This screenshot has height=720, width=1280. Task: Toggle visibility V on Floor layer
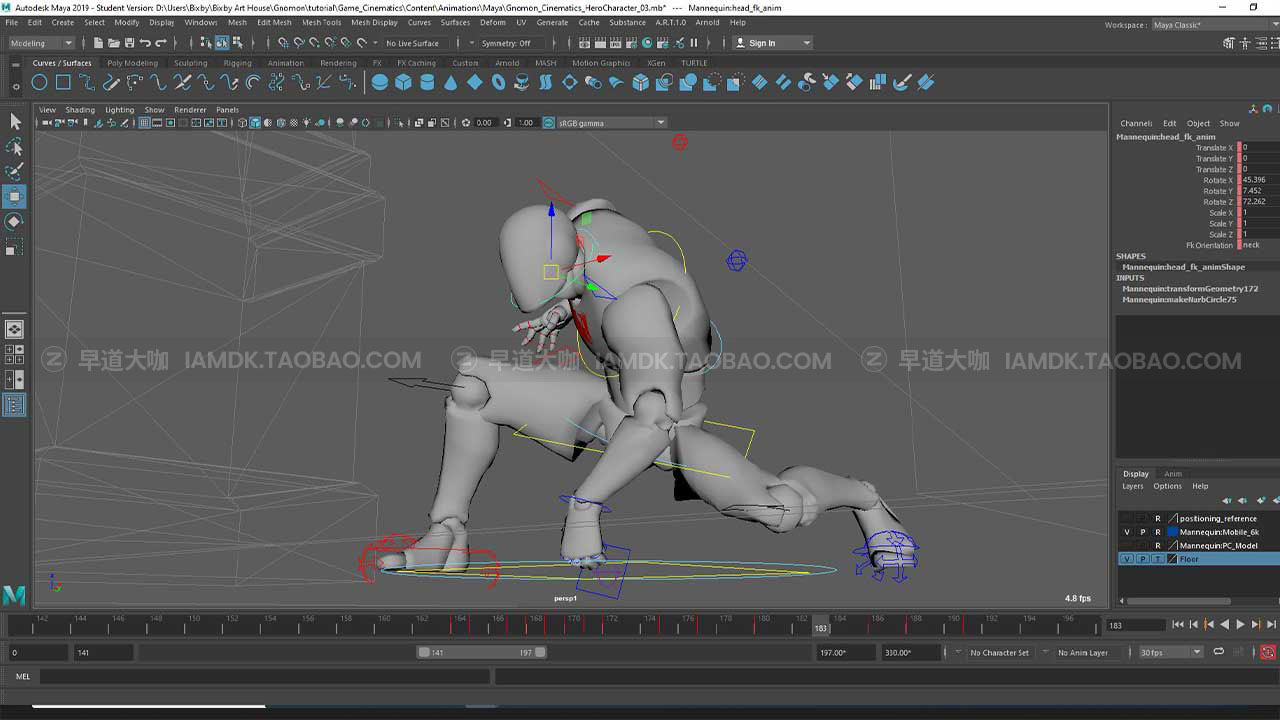1127,559
